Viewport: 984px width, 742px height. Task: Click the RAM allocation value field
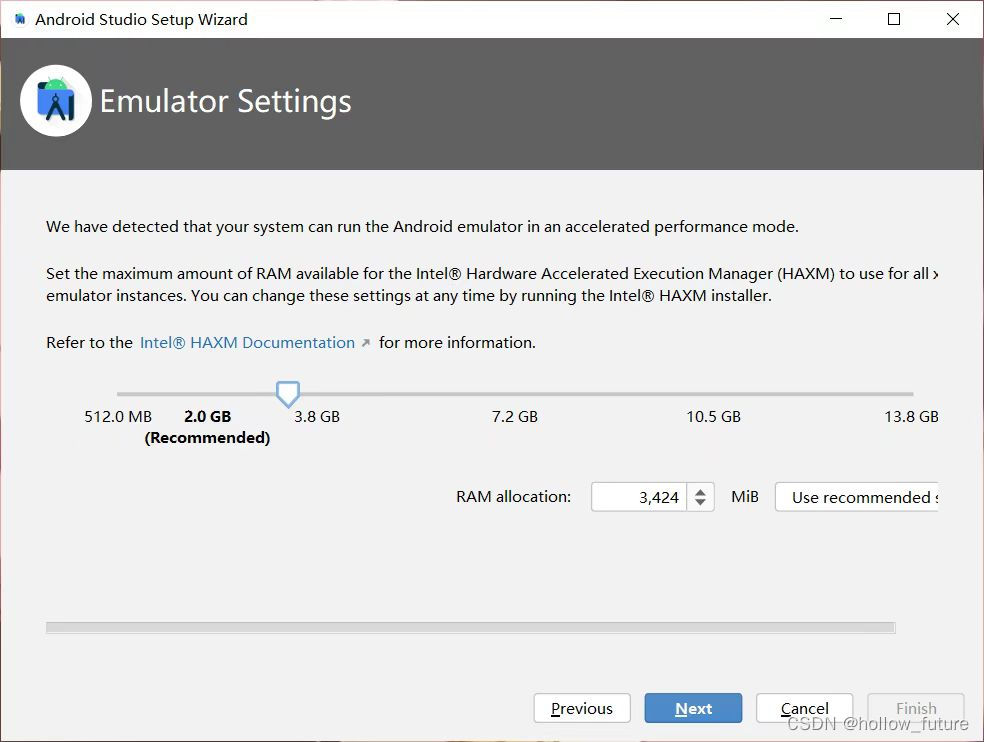(x=639, y=497)
